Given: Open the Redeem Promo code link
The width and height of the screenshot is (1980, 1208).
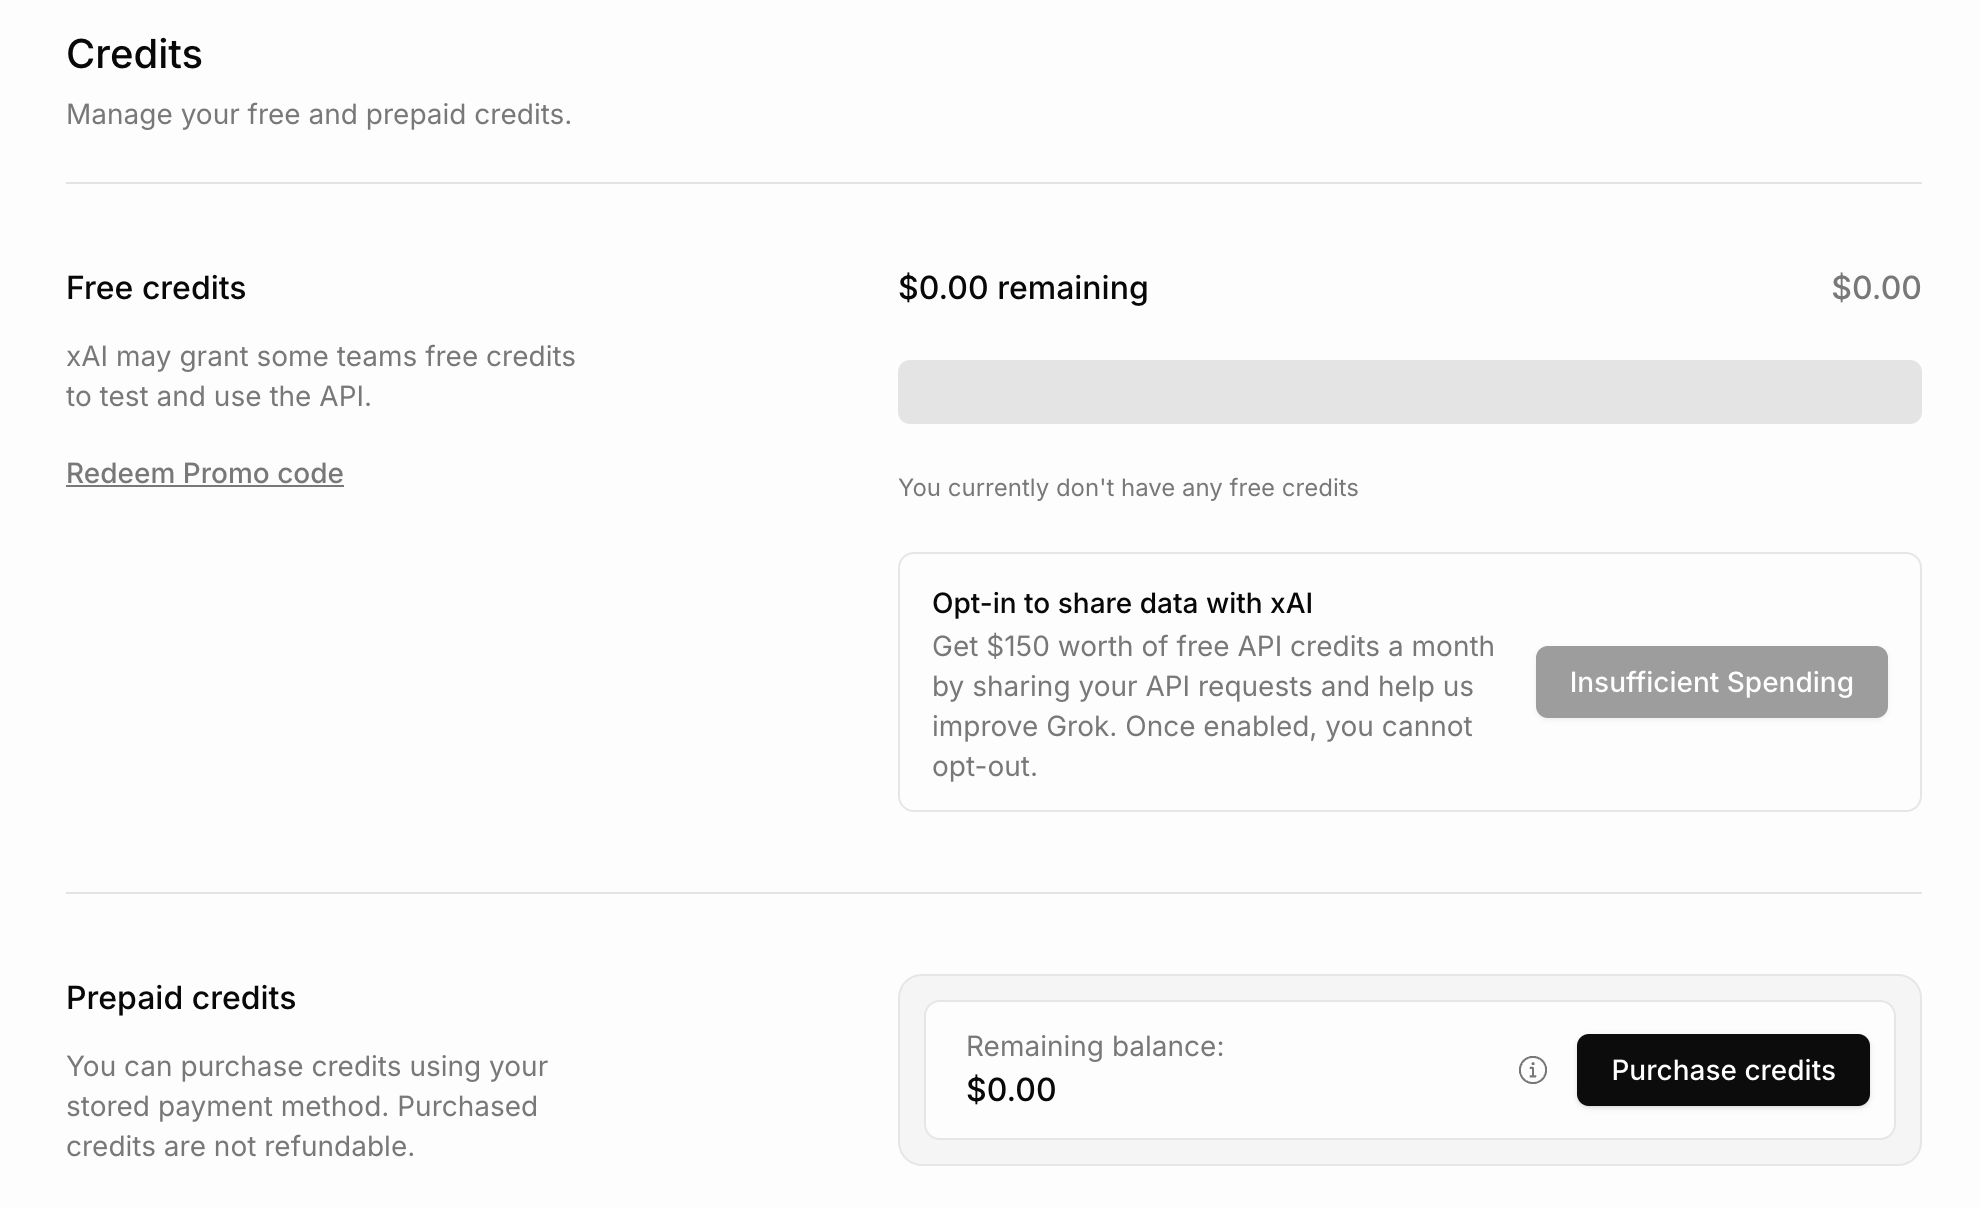Looking at the screenshot, I should 205,473.
